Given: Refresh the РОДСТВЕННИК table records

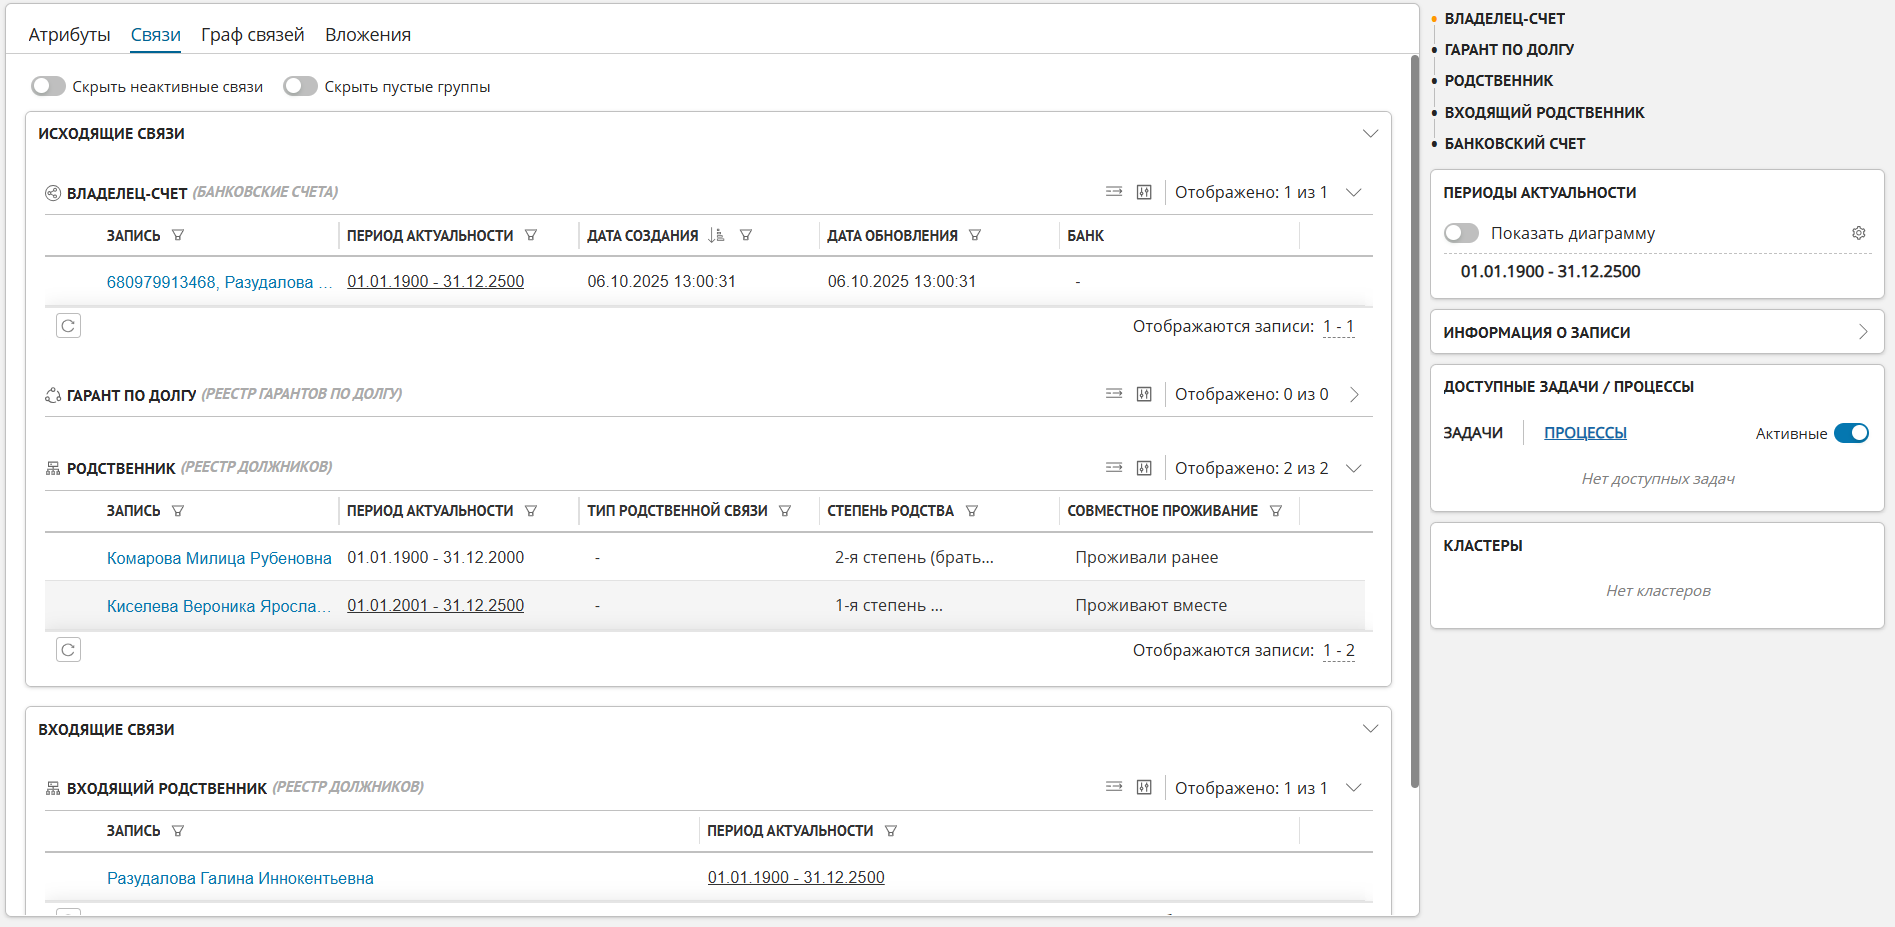Looking at the screenshot, I should coord(68,650).
